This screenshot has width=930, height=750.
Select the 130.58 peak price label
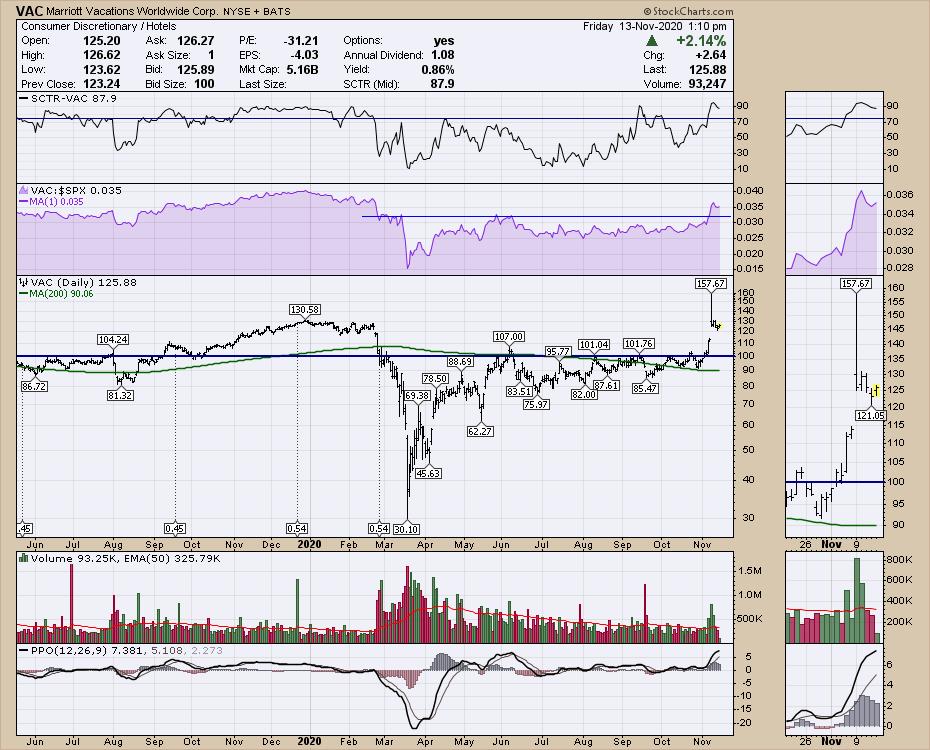[x=305, y=310]
